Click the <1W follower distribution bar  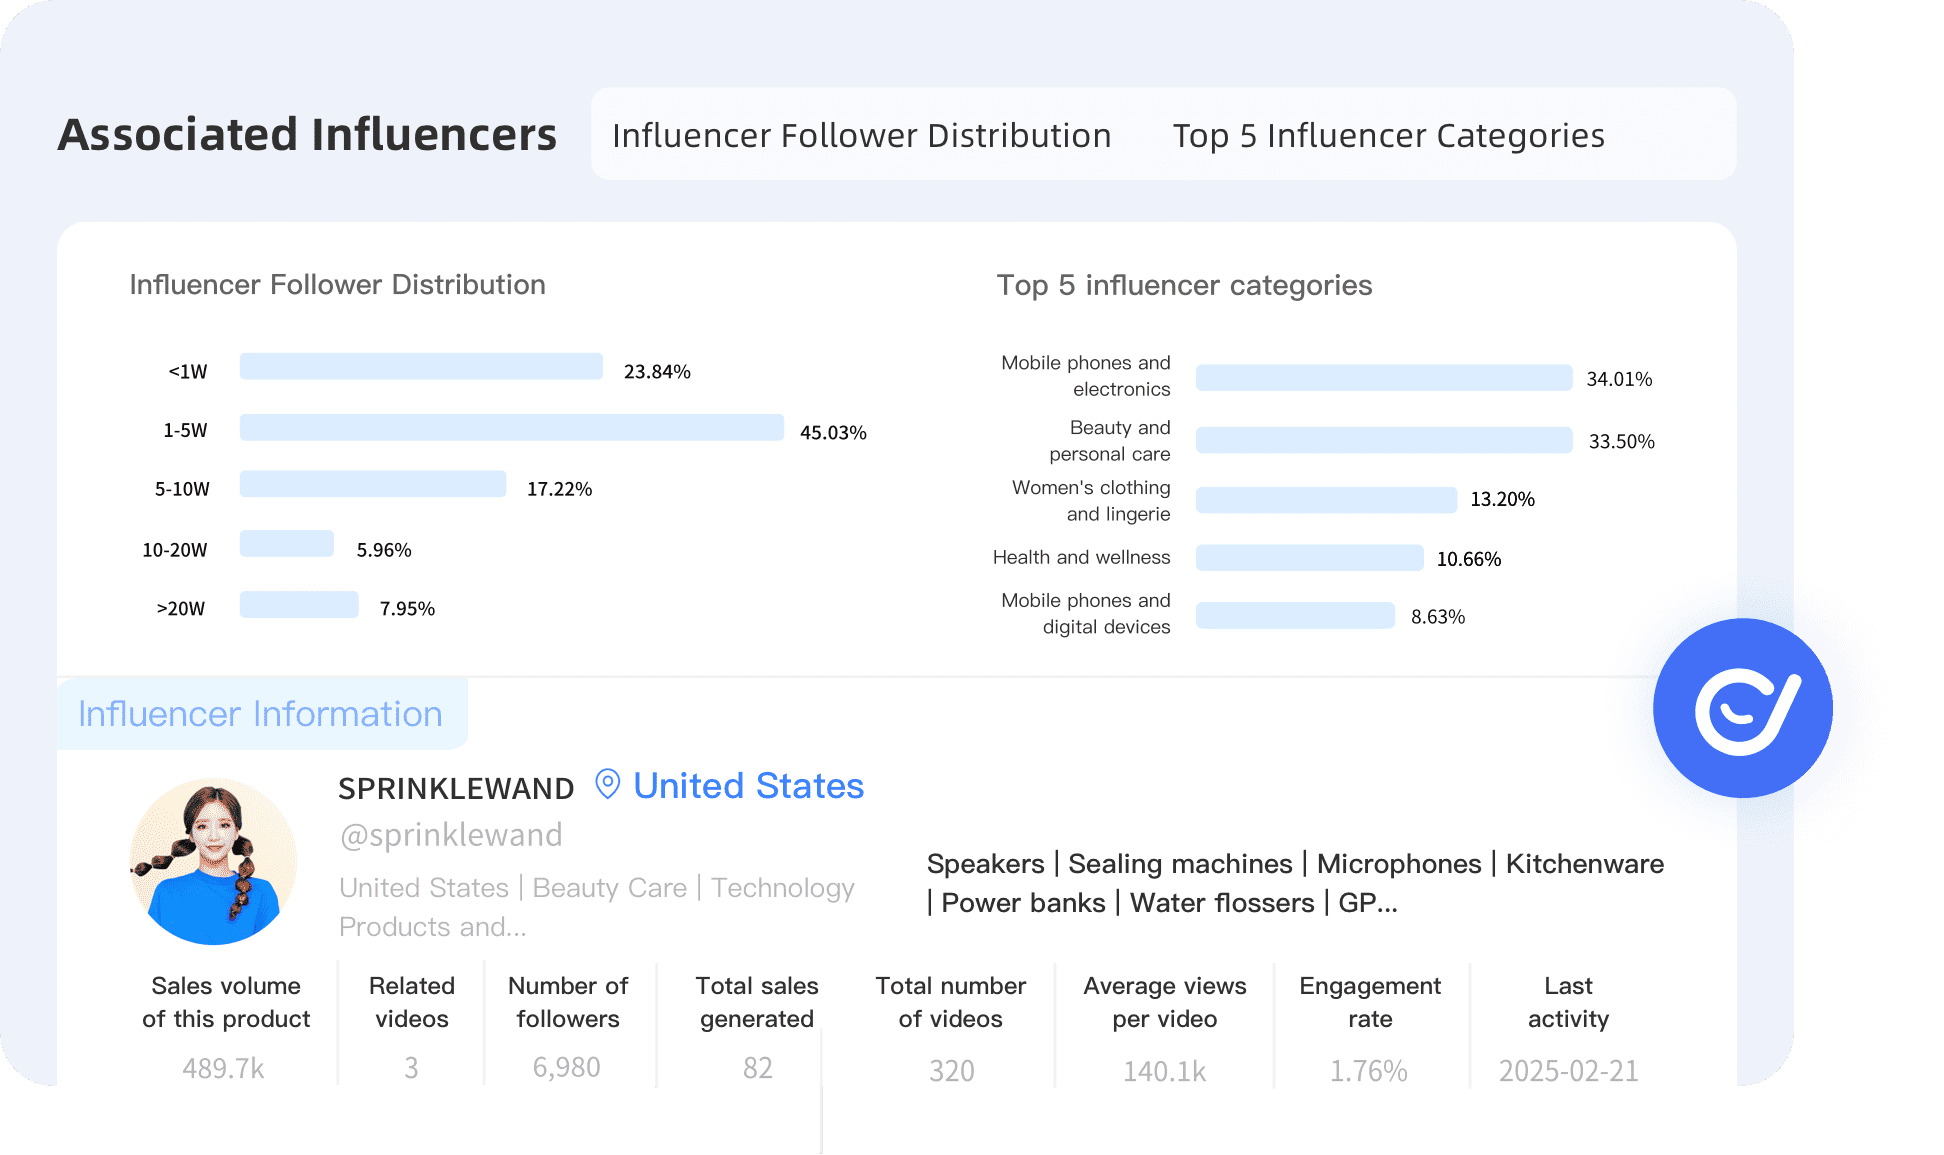[x=421, y=367]
